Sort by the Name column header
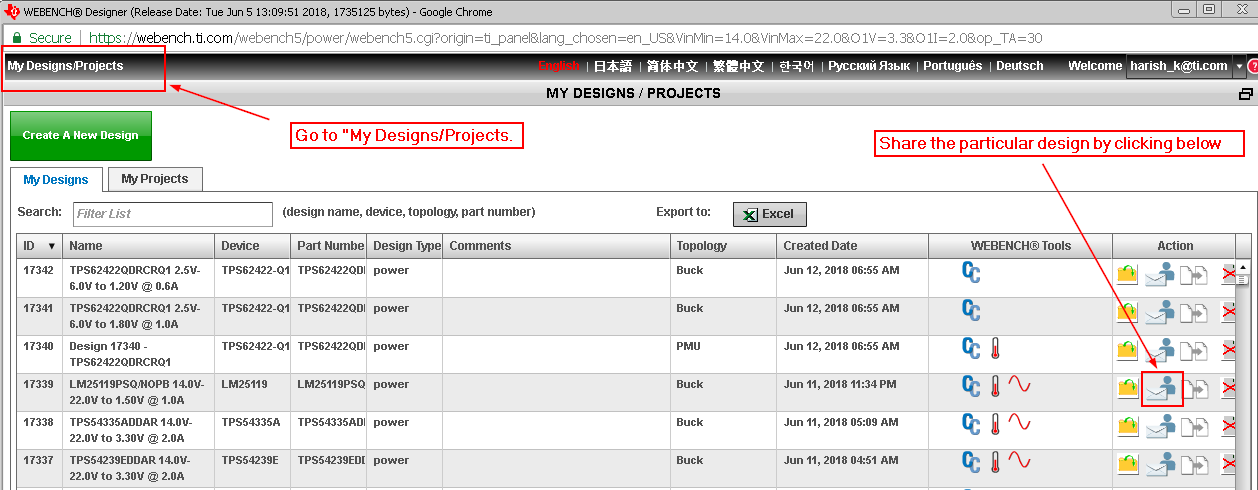The width and height of the screenshot is (1258, 490). 139,246
